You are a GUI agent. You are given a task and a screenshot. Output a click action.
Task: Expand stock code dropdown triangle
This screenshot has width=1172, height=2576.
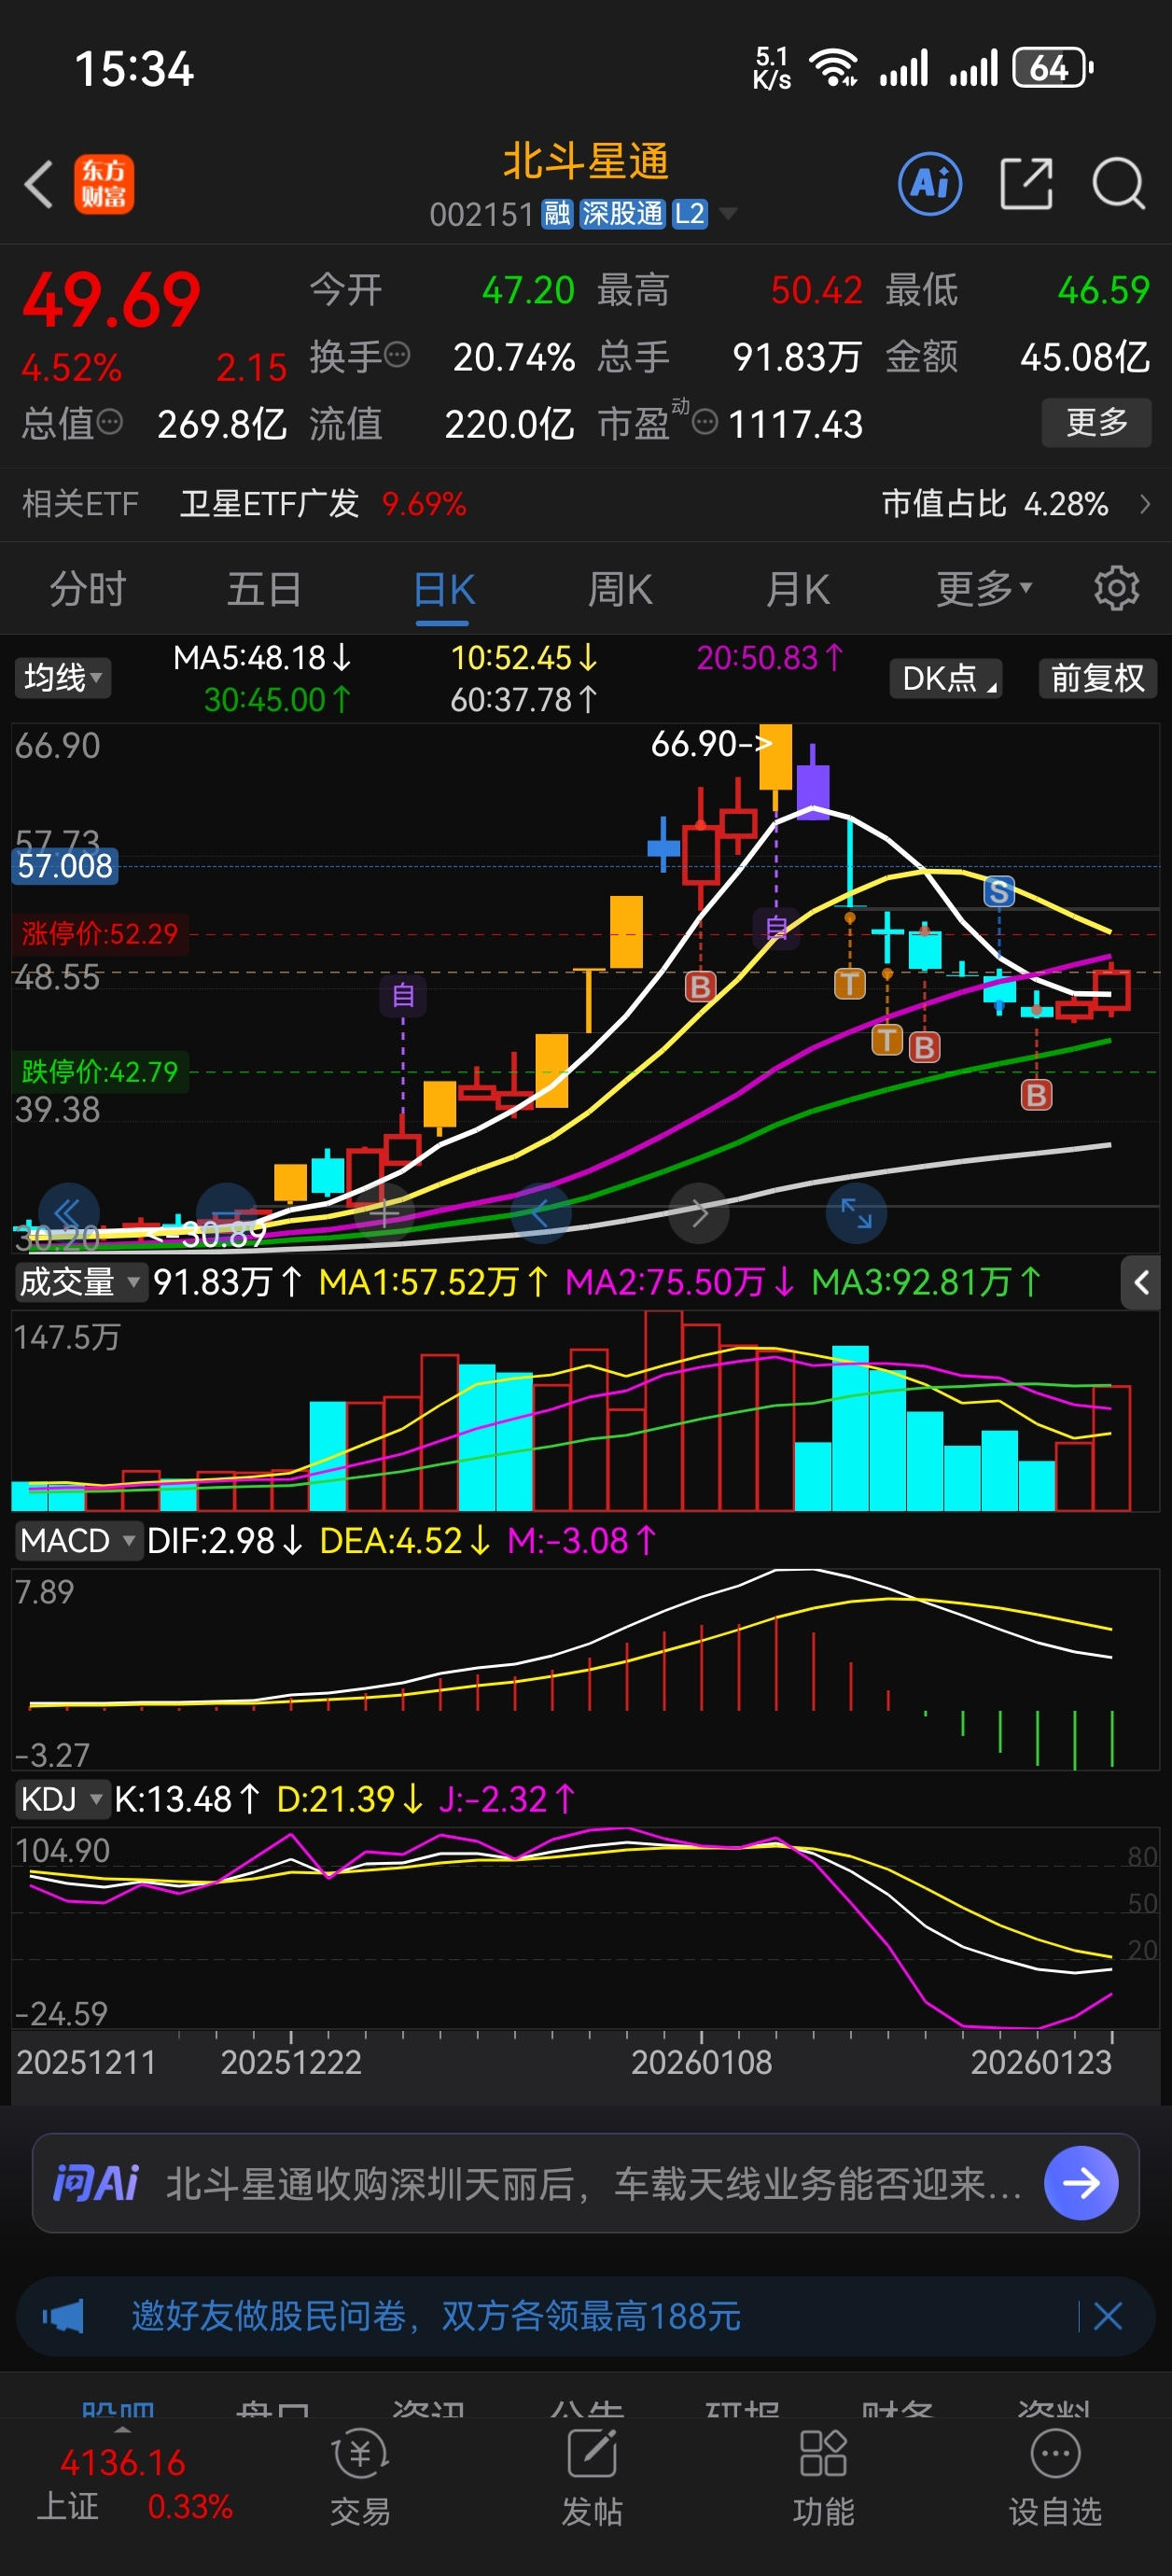pos(728,213)
